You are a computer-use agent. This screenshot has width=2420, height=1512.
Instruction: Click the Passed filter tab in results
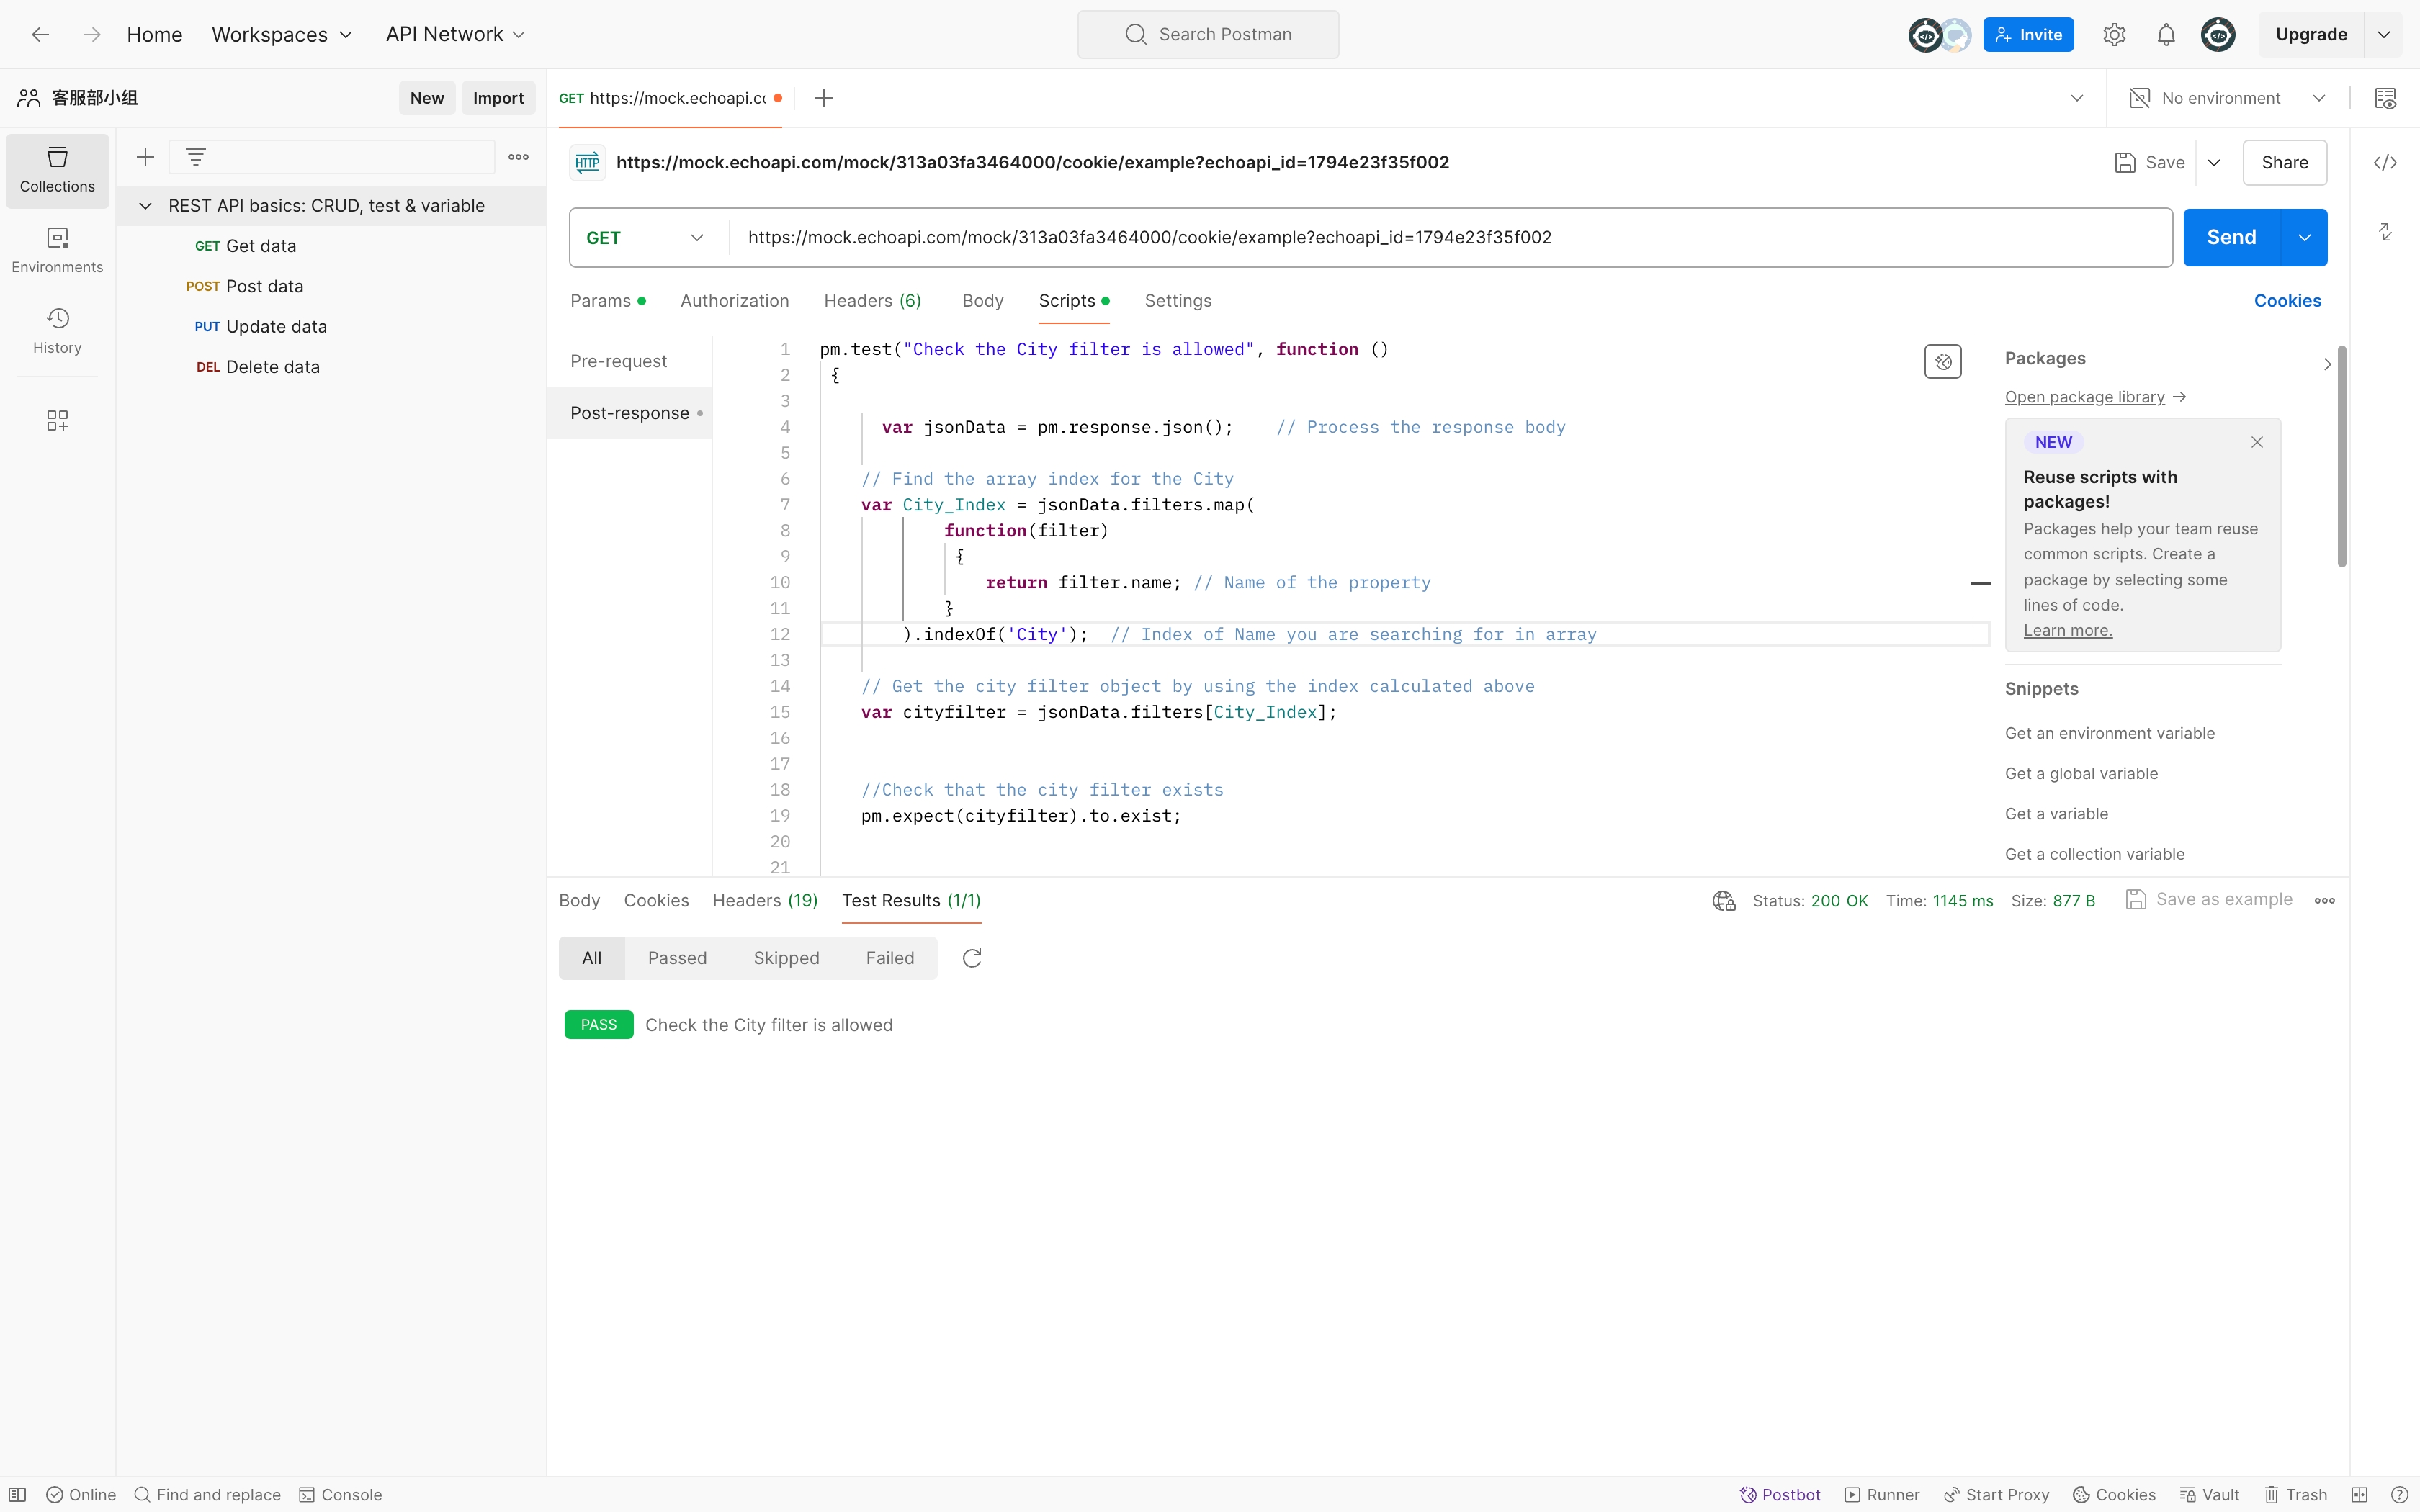pos(676,956)
